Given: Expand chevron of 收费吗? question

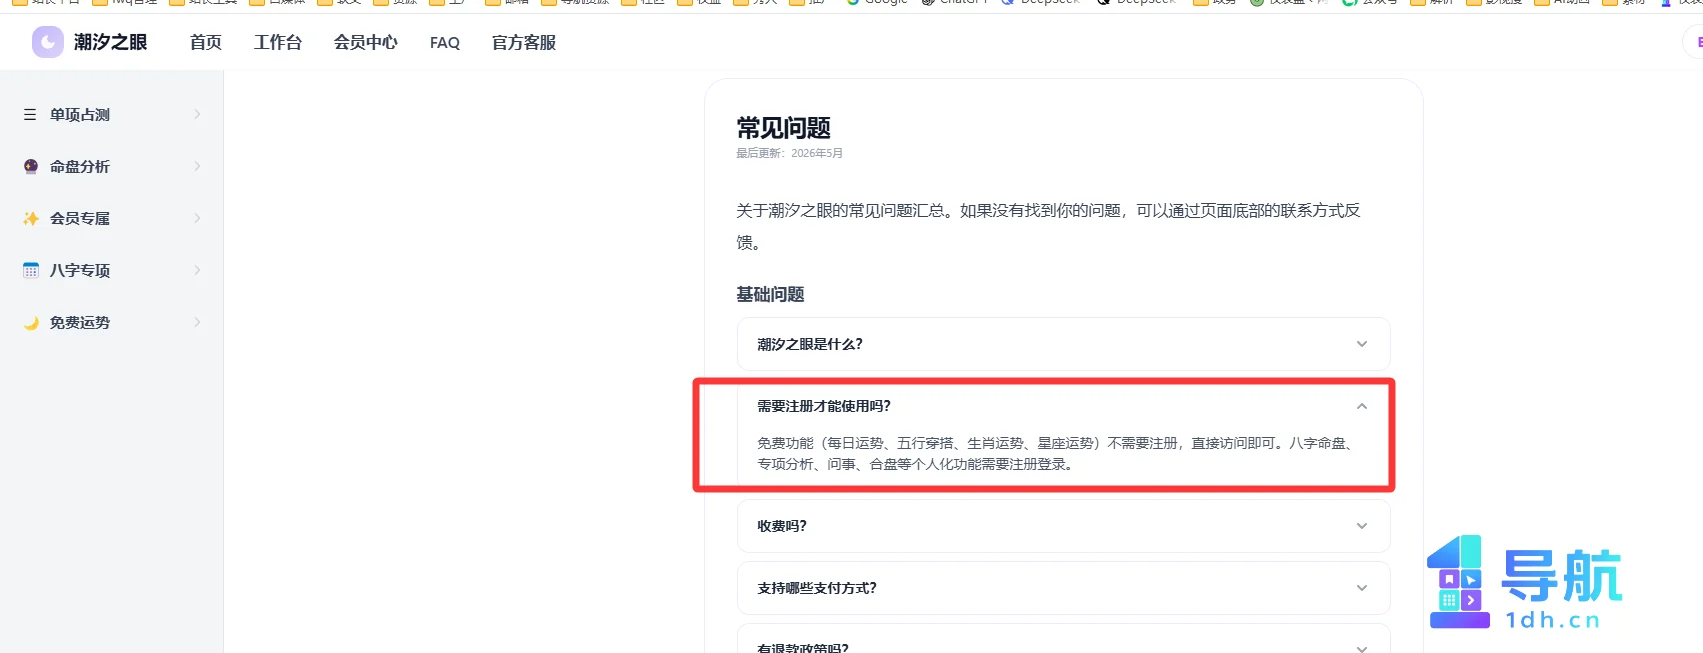Looking at the screenshot, I should tap(1362, 526).
